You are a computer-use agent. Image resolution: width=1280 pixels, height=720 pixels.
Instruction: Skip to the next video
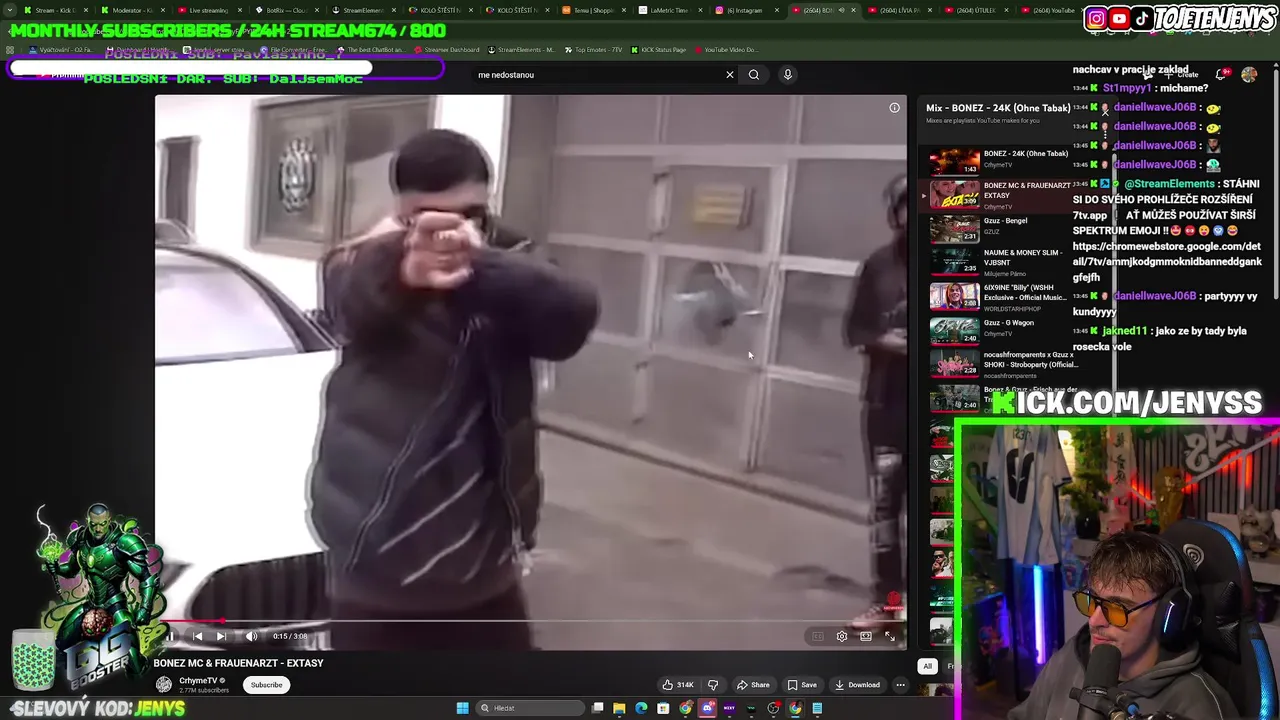point(221,636)
